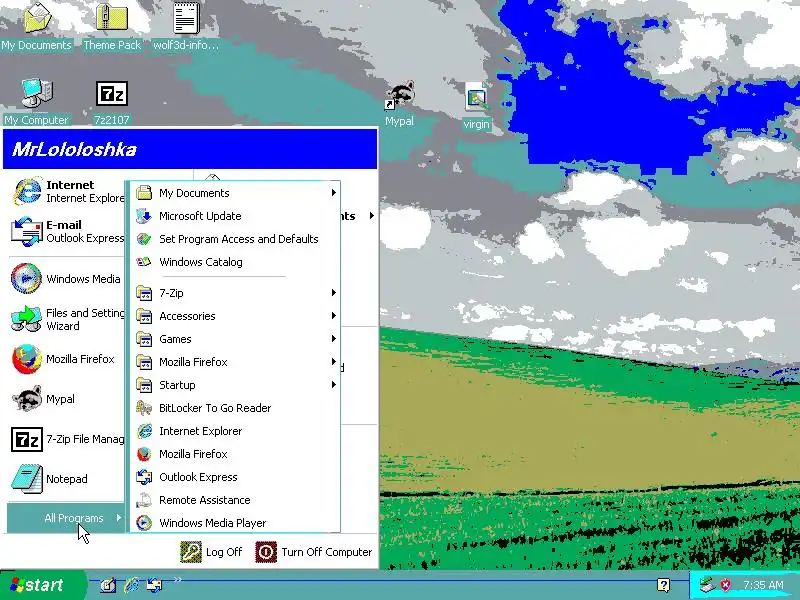Click the help question mark taskbar icon
The width and height of the screenshot is (800, 600).
point(663,585)
